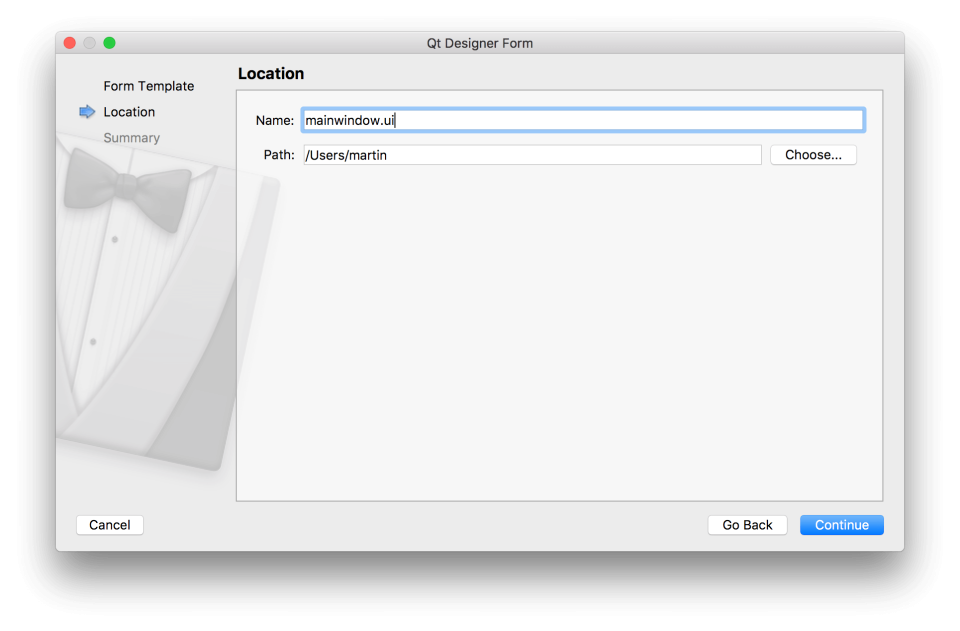Click Go Back to return to template
This screenshot has width=960, height=631.
[x=747, y=525]
